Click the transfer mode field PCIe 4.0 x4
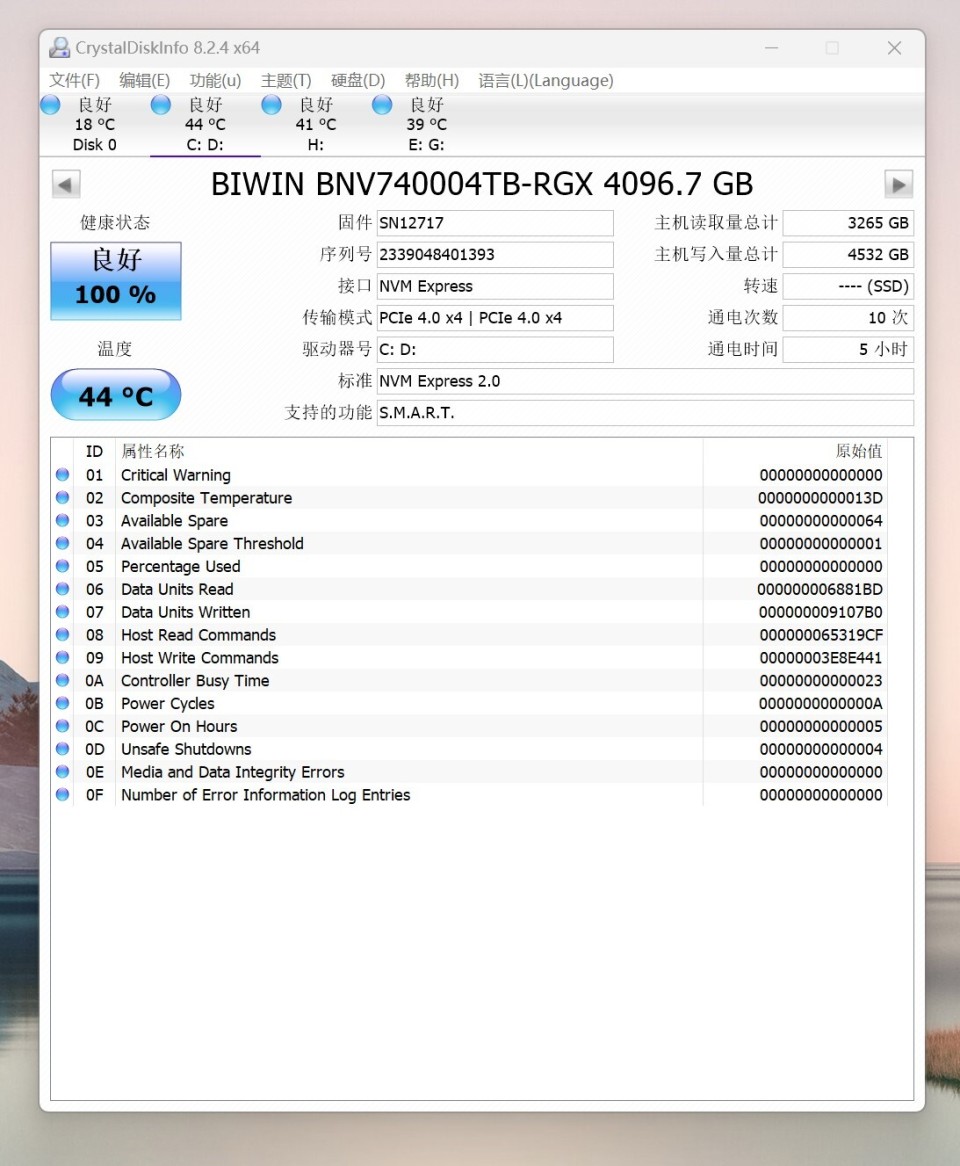The image size is (960, 1166). [495, 318]
